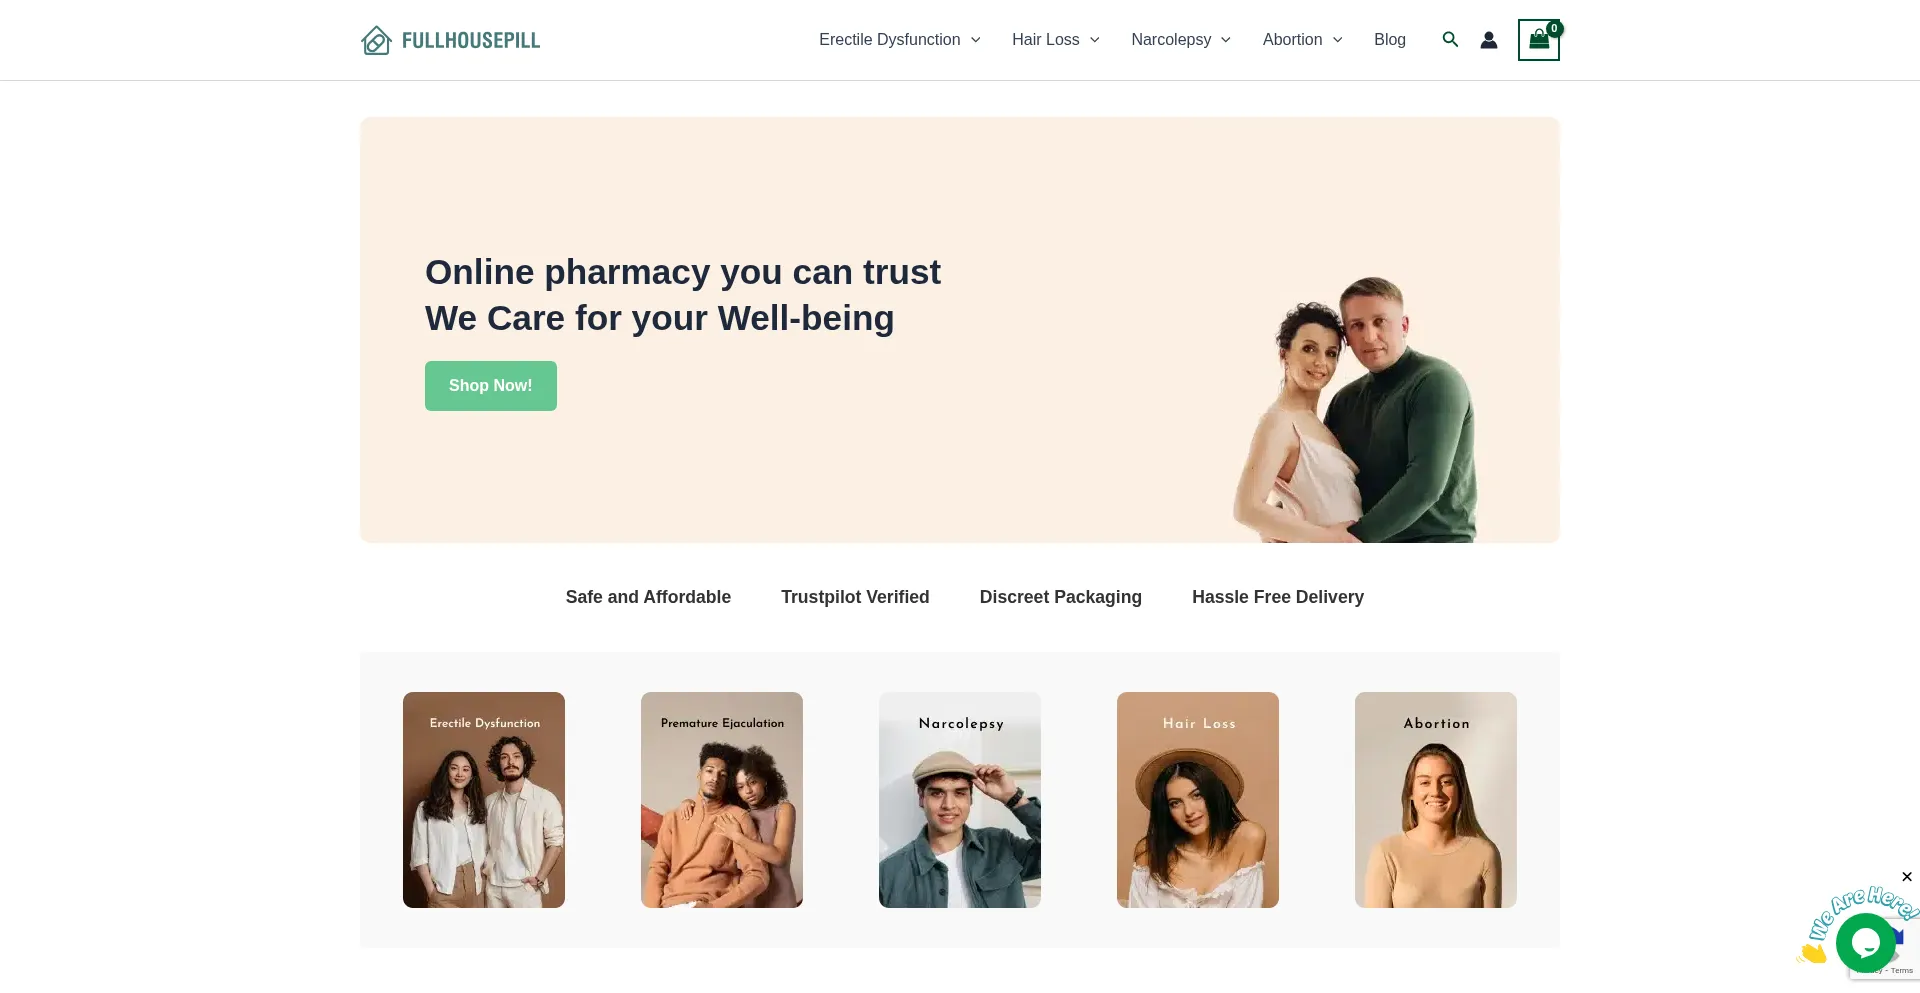Click the FULLHOUSEPILL brand name text
This screenshot has height=993, width=1920.
pos(471,41)
